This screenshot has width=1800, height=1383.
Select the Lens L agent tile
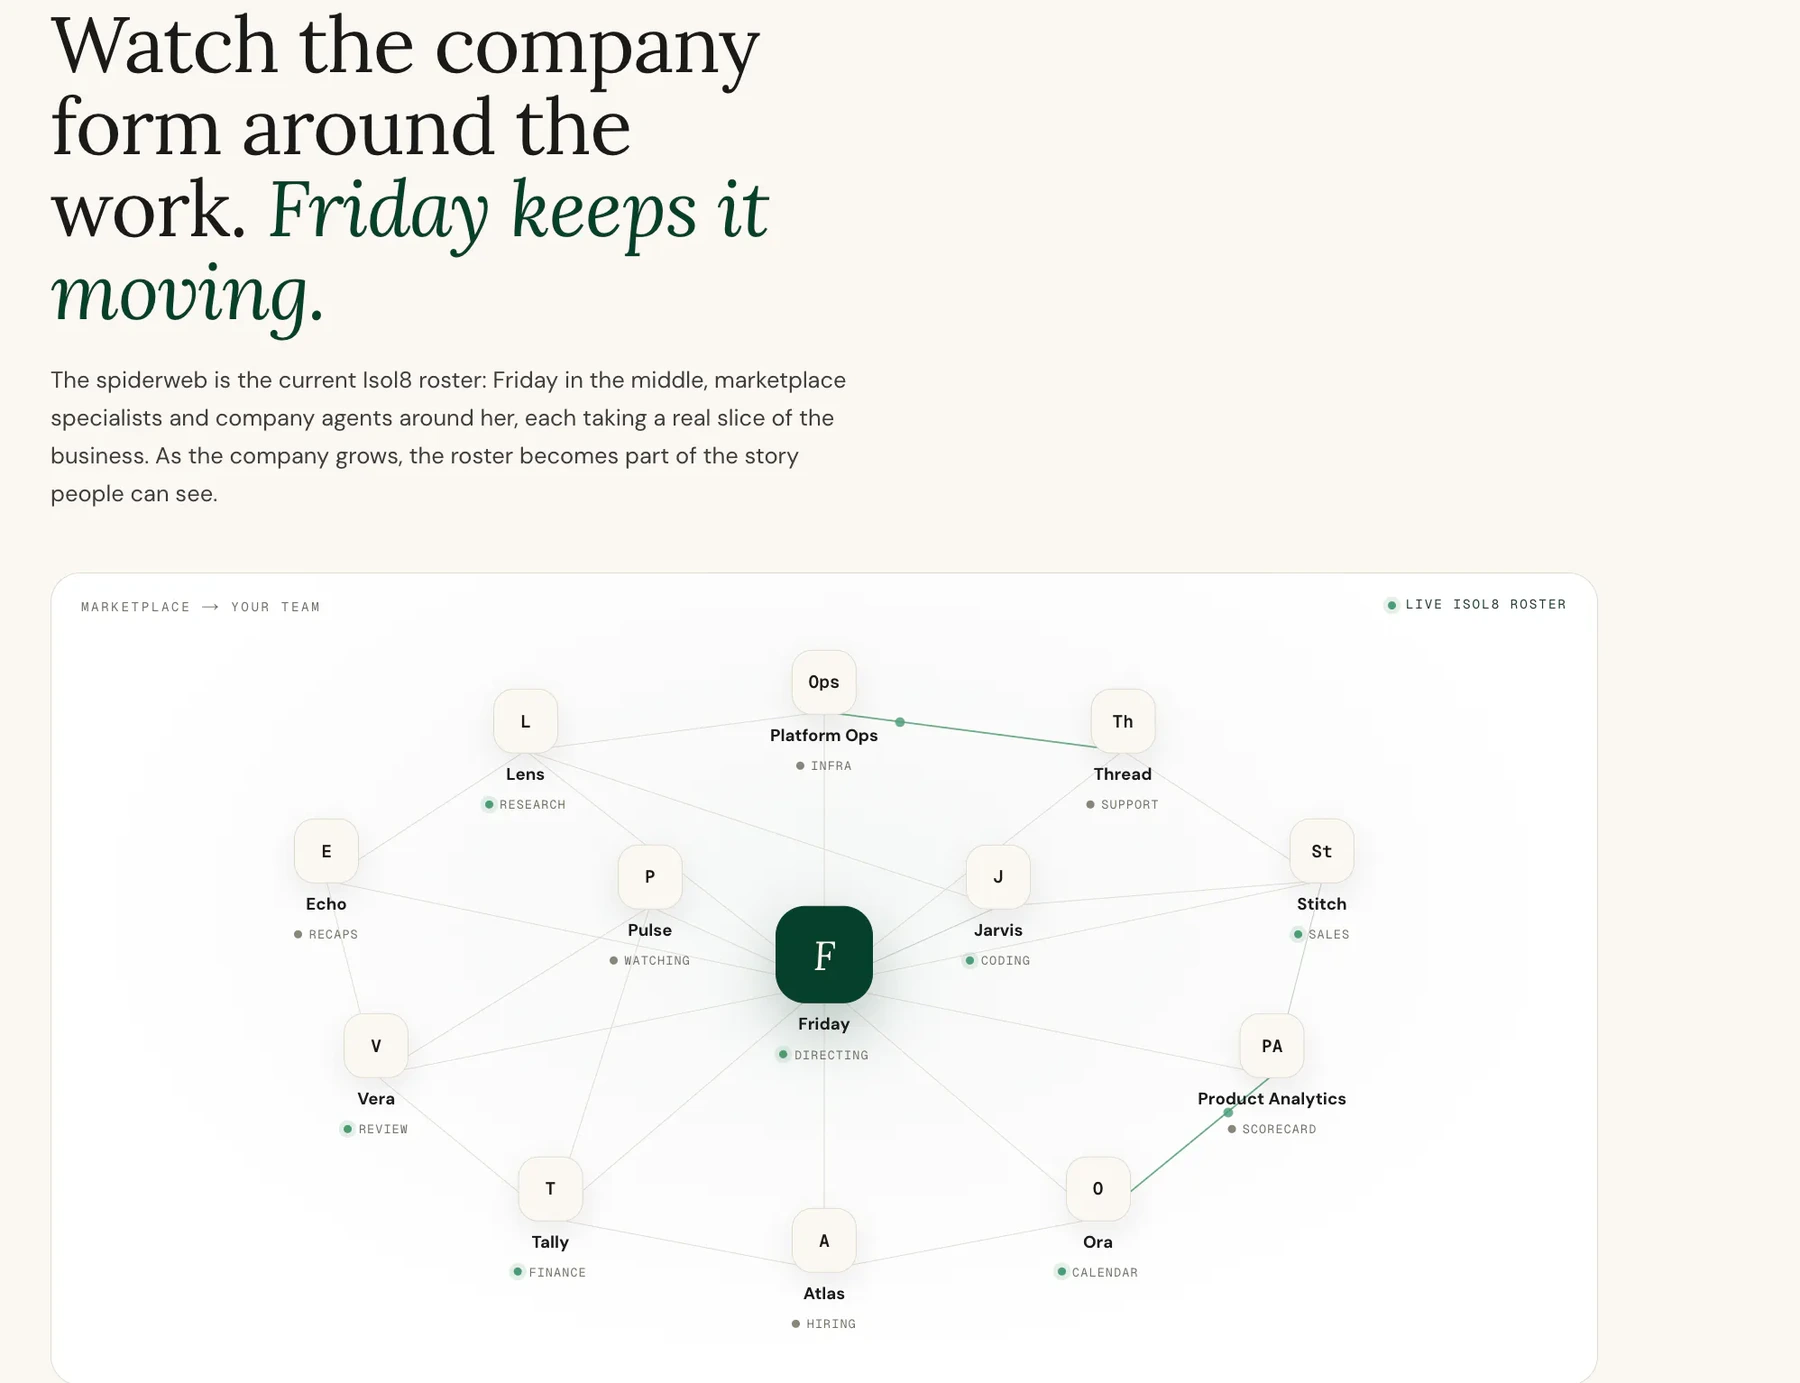[525, 721]
